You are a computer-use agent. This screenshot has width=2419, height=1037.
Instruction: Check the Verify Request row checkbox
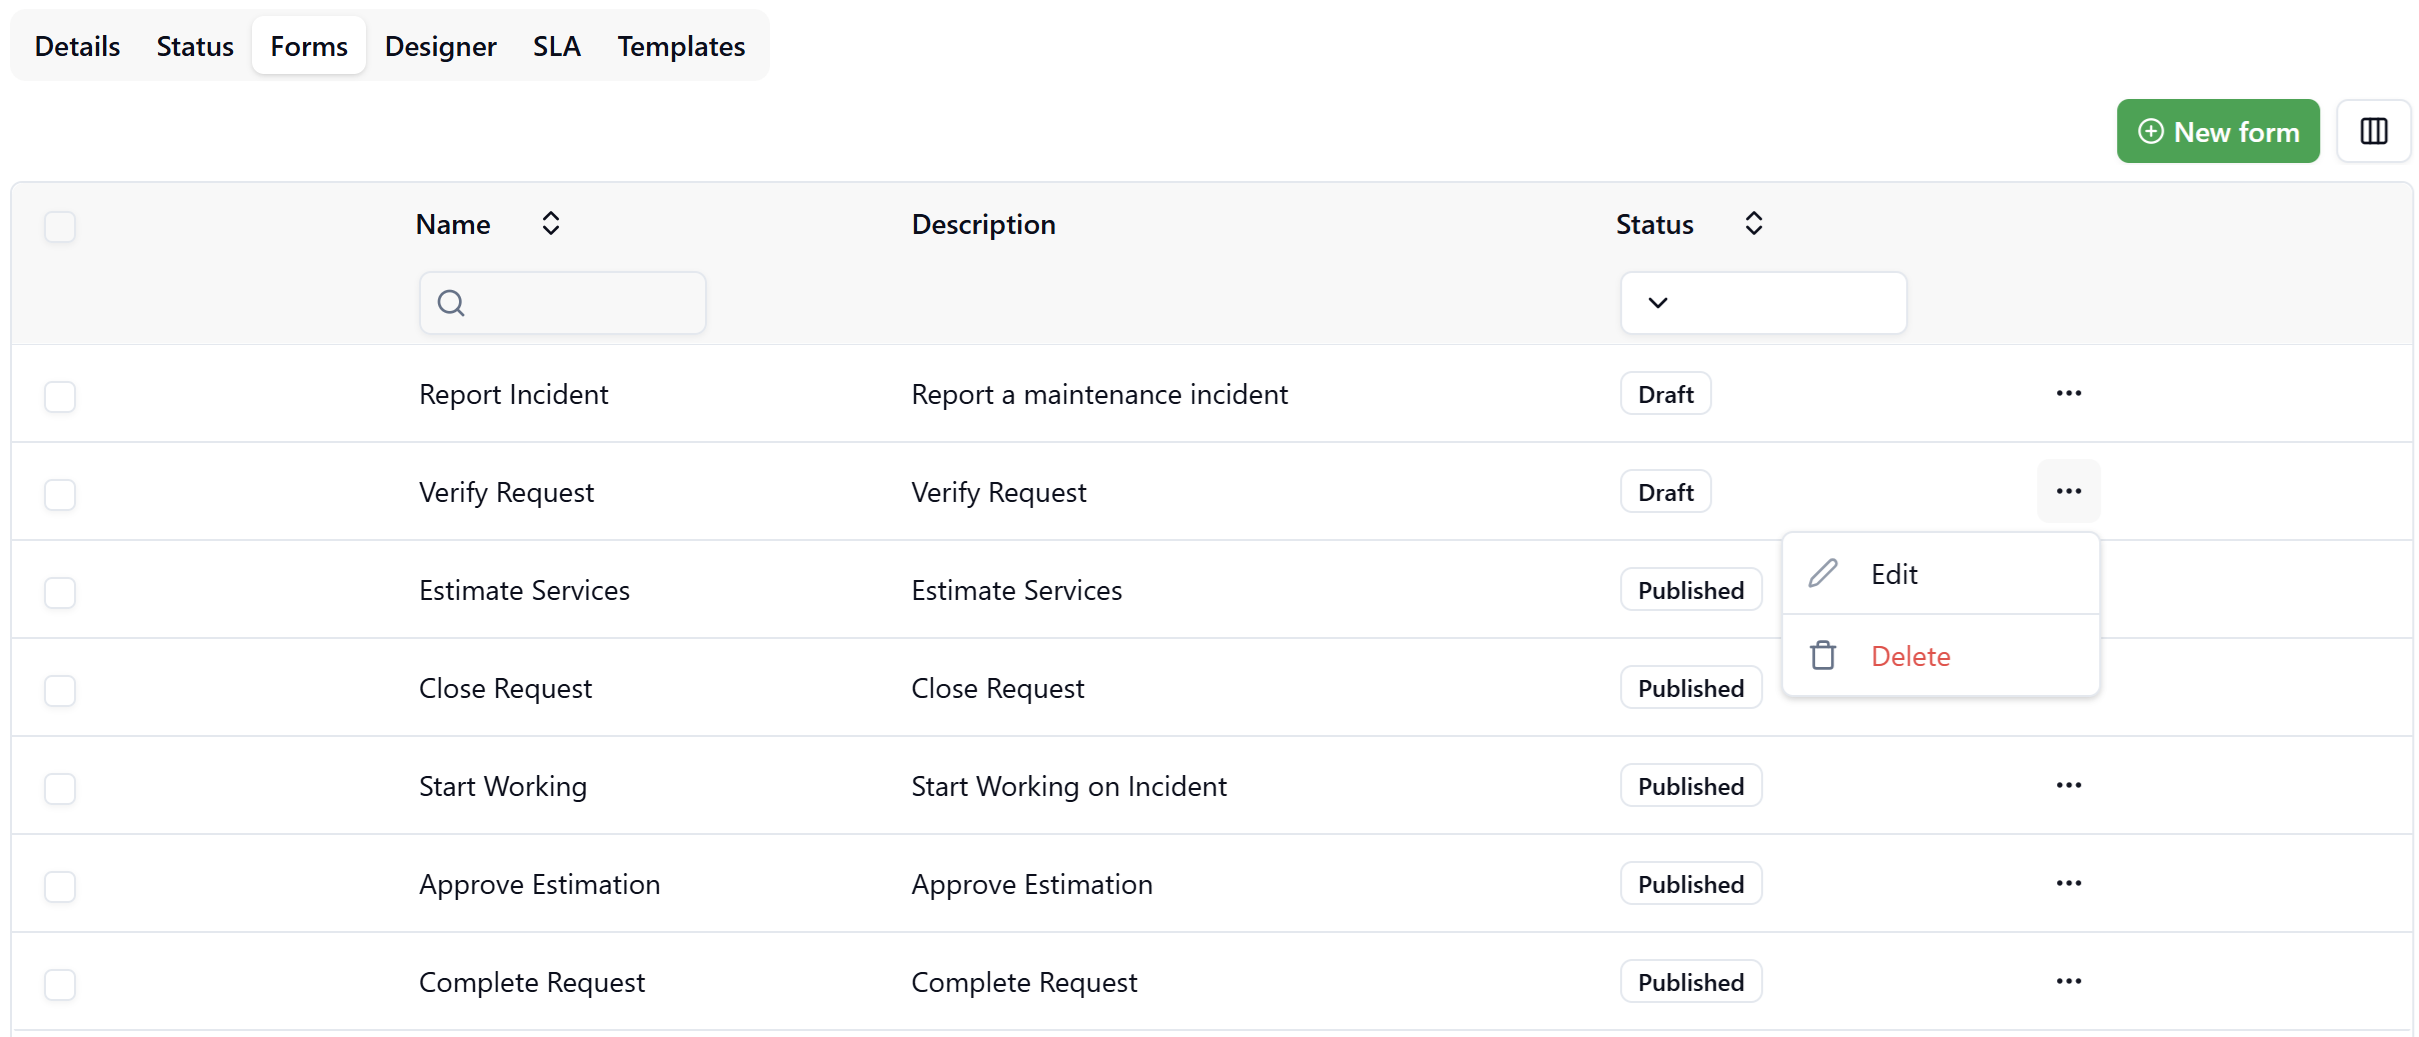[60, 494]
